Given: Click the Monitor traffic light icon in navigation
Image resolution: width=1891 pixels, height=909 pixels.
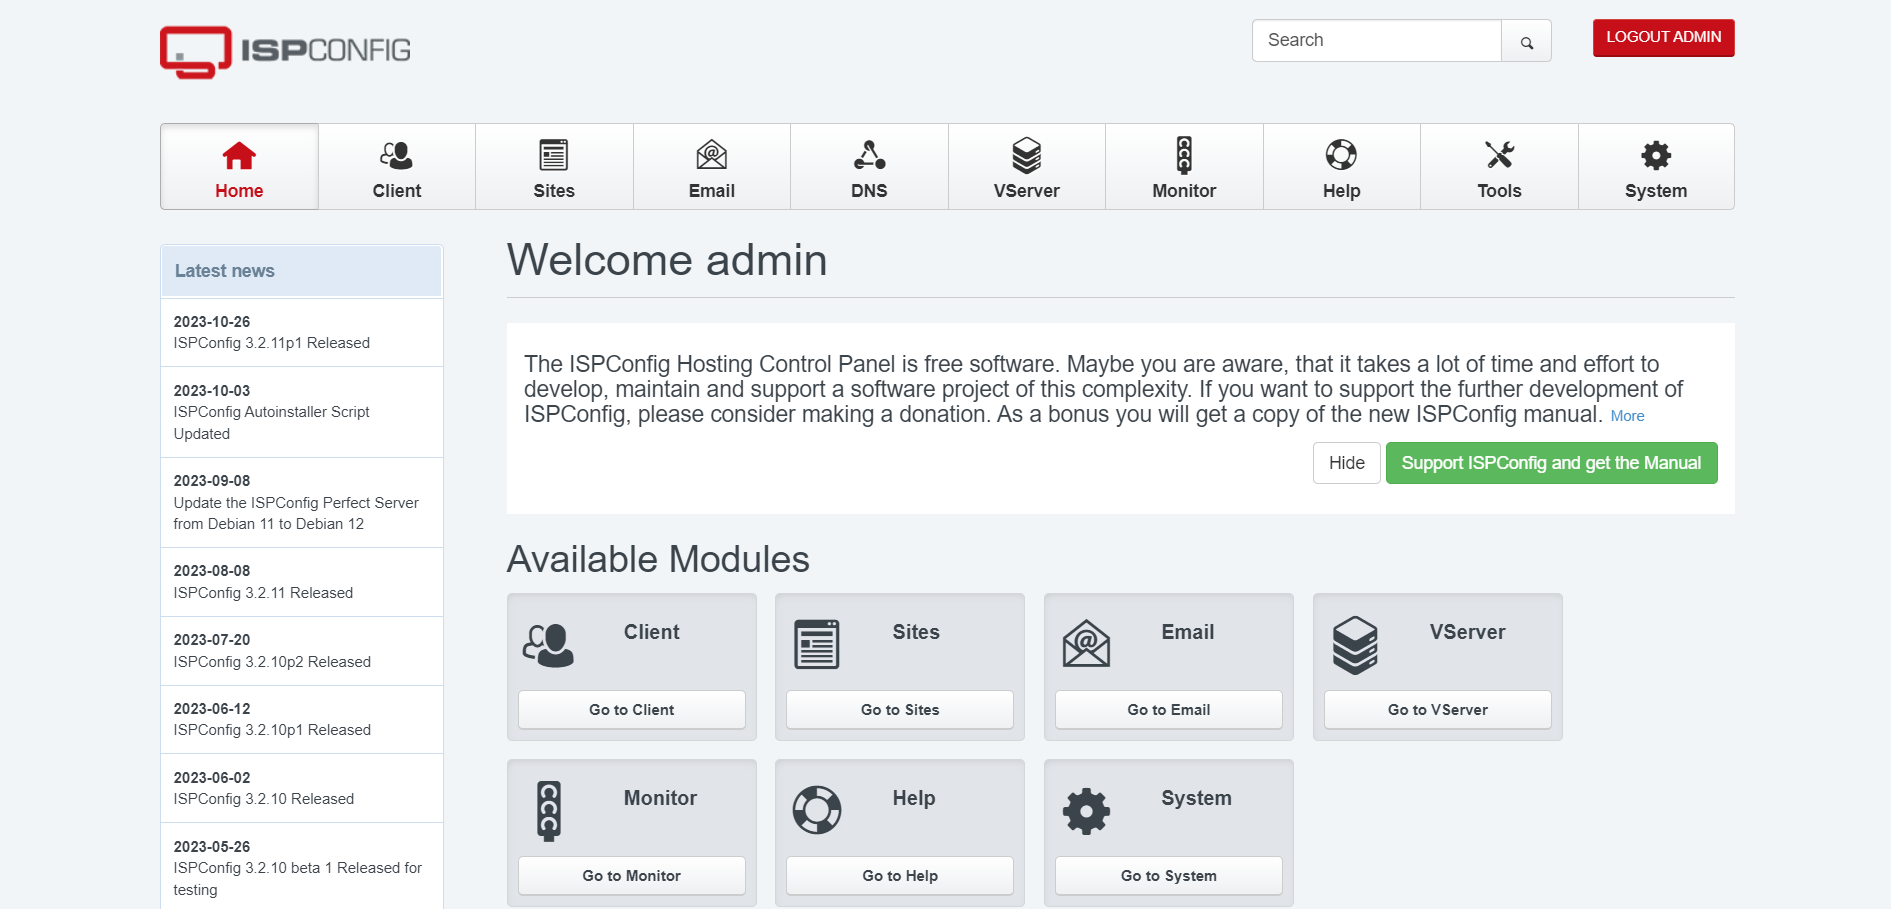Looking at the screenshot, I should [1184, 155].
